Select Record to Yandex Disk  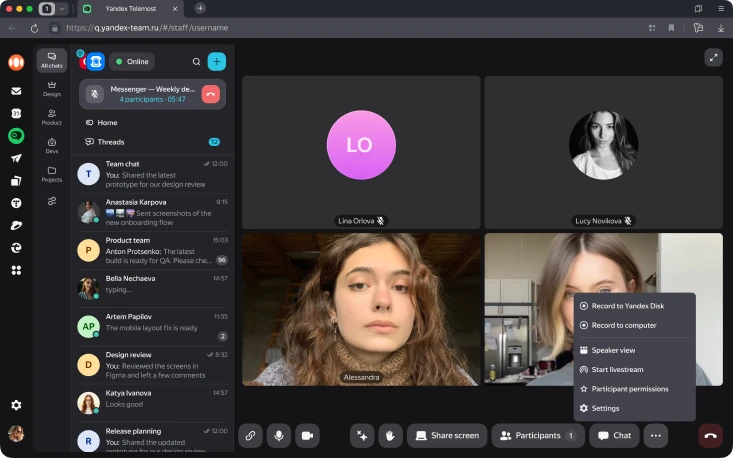[635, 306]
